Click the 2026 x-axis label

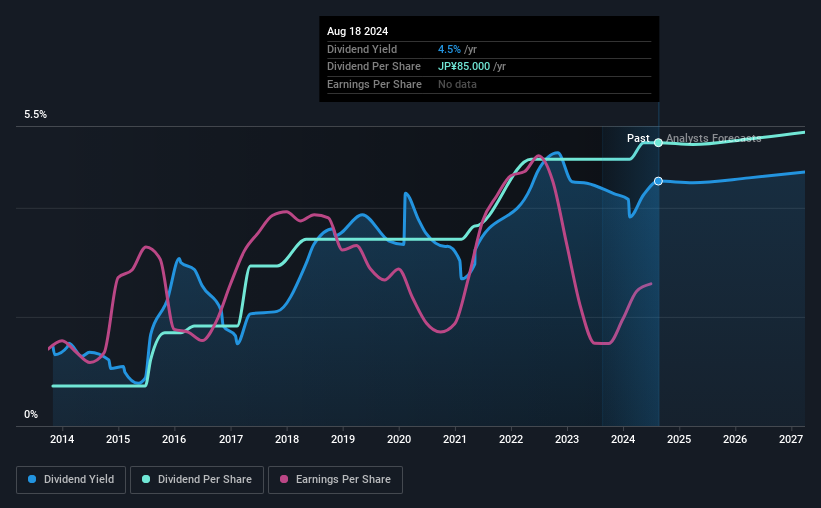coord(735,439)
